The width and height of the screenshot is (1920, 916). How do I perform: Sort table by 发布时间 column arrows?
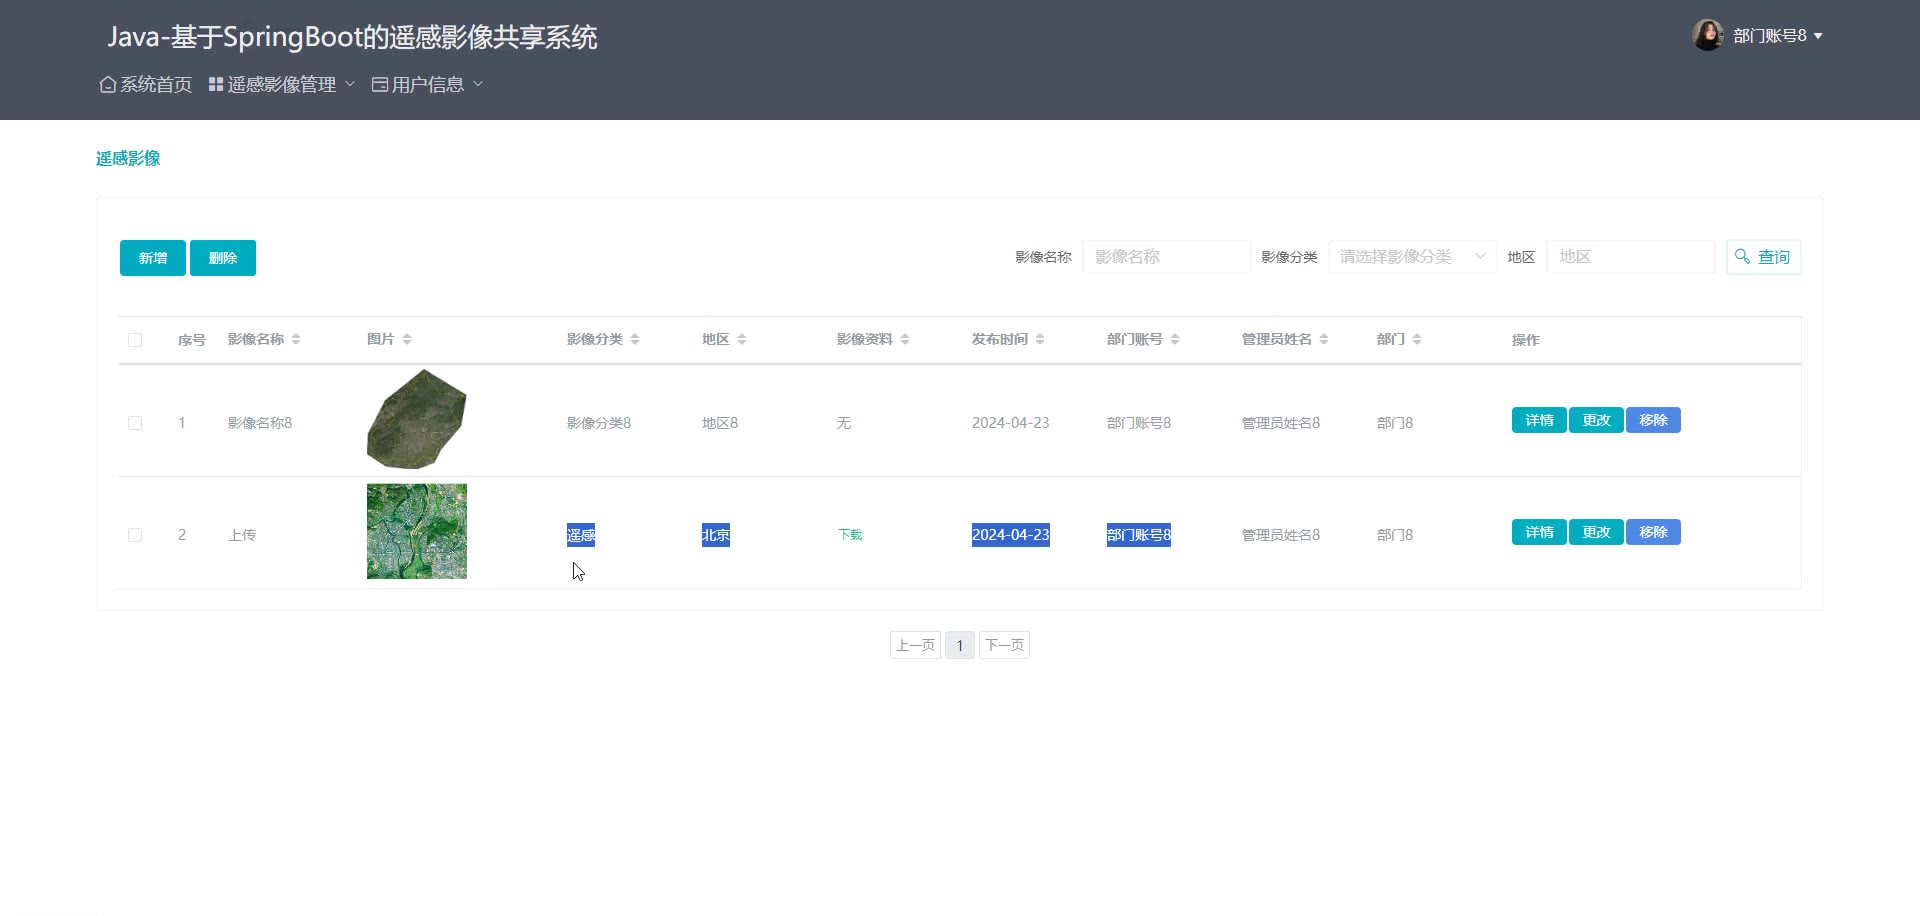click(1040, 340)
